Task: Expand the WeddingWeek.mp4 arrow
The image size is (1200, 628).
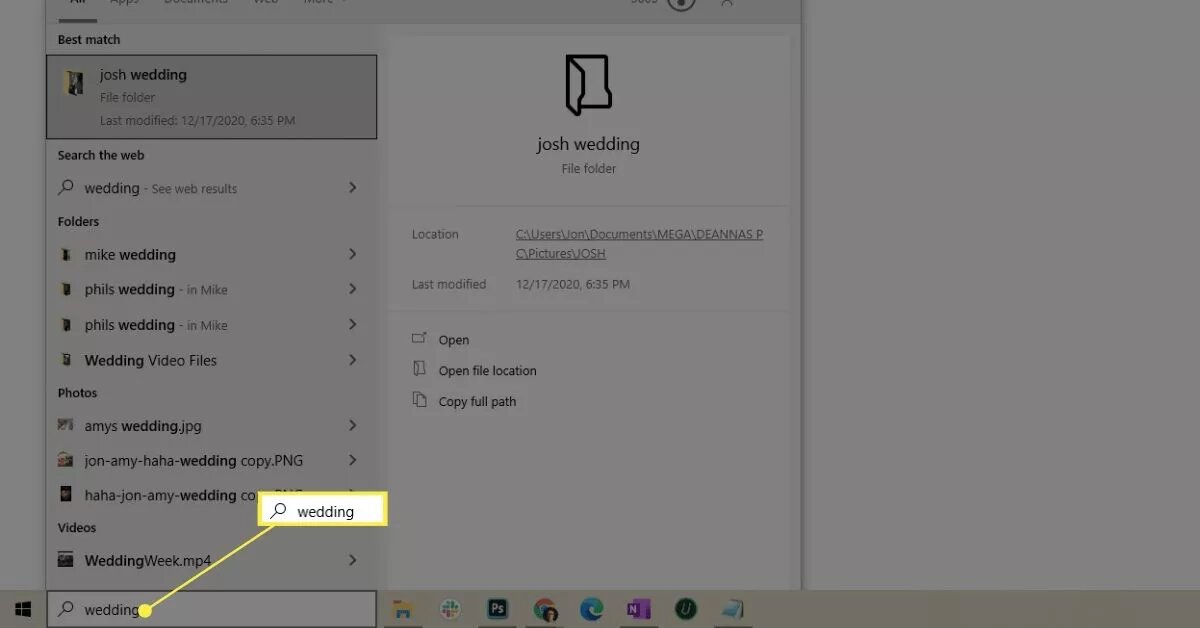Action: point(352,560)
